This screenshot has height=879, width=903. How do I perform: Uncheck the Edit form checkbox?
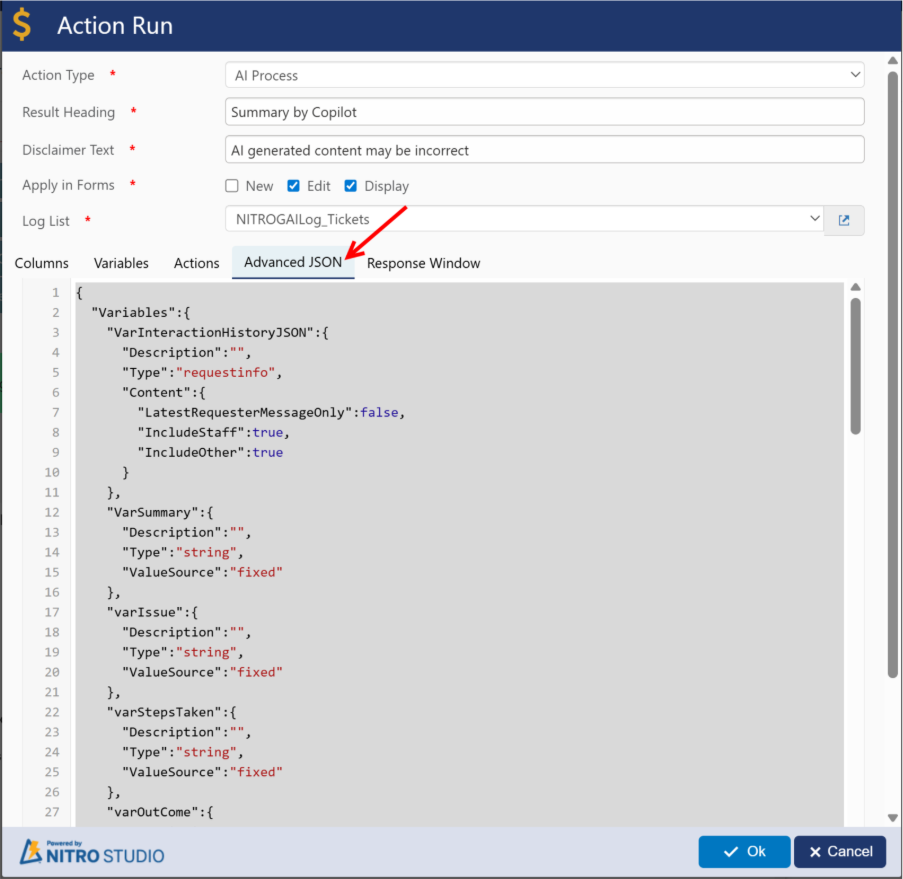pyautogui.click(x=293, y=186)
